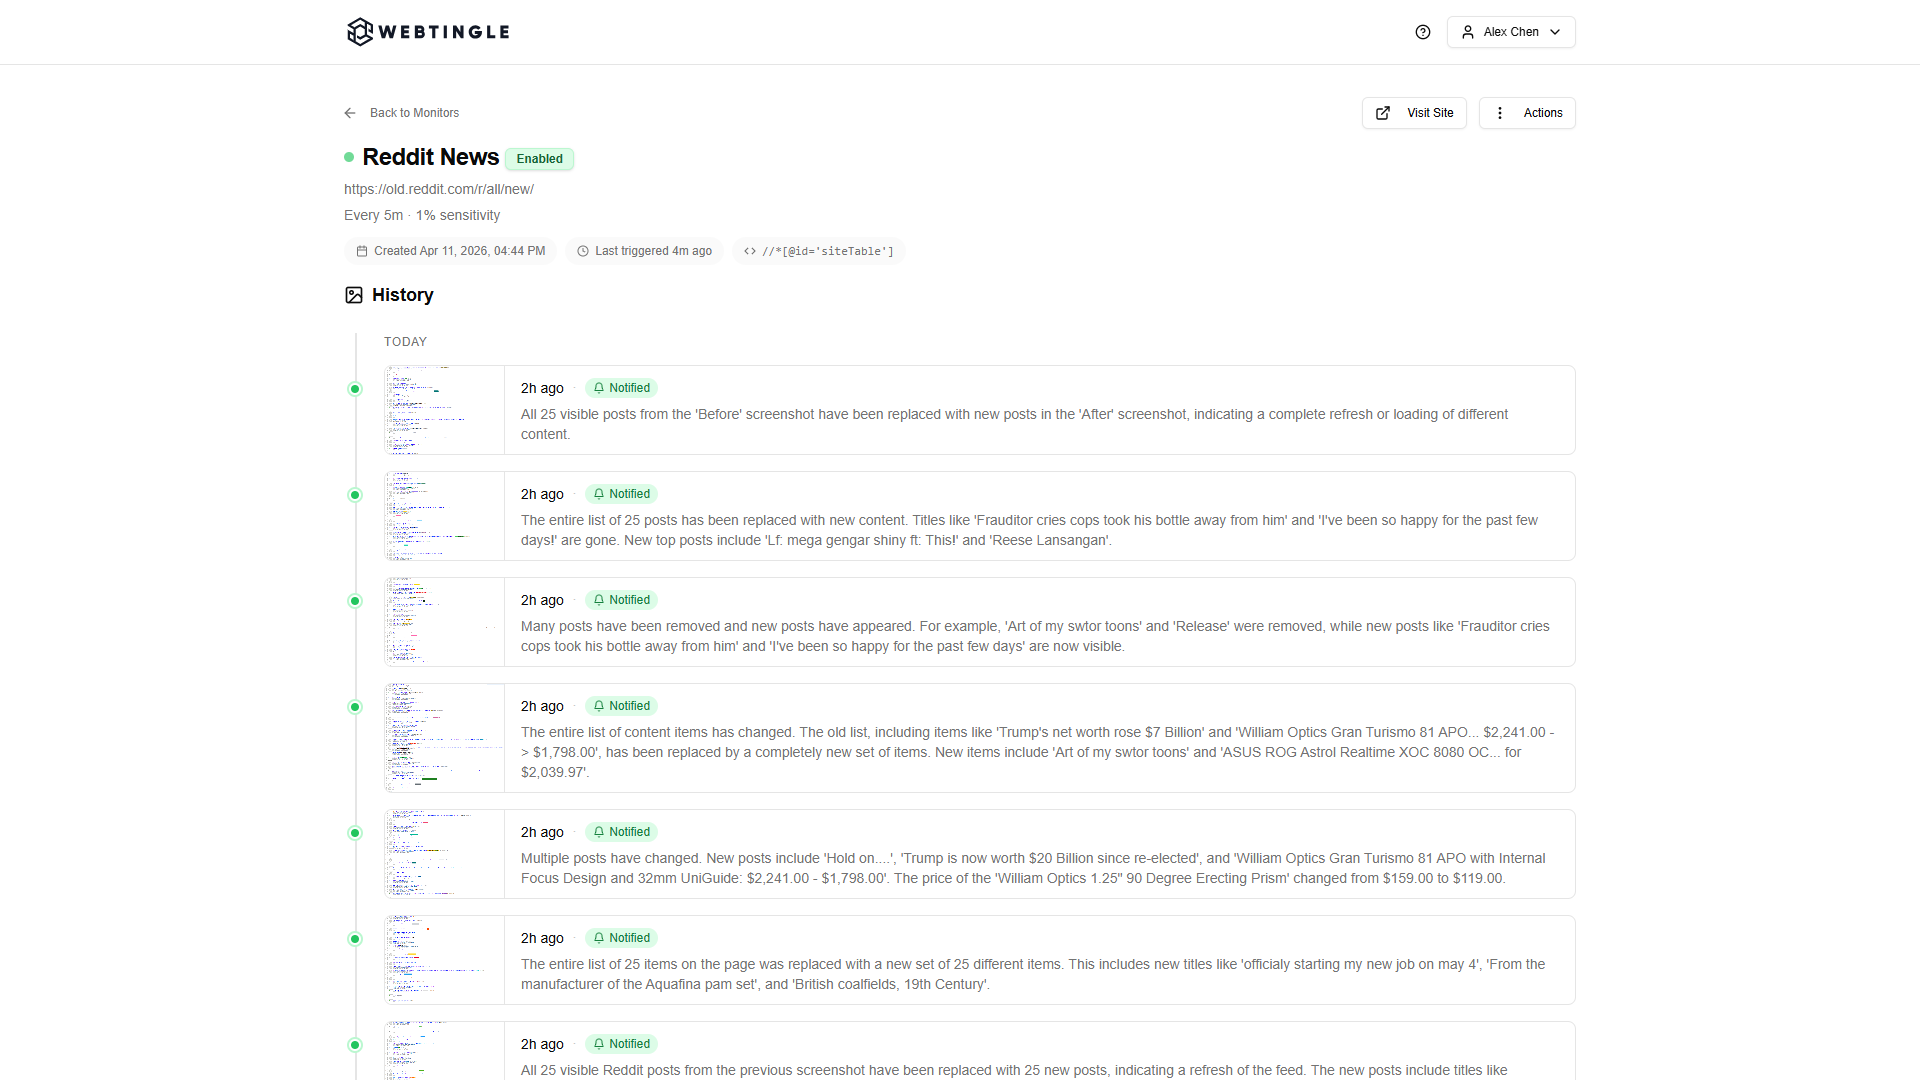Click the Visit Site button
1920x1080 pixels.
pos(1414,113)
